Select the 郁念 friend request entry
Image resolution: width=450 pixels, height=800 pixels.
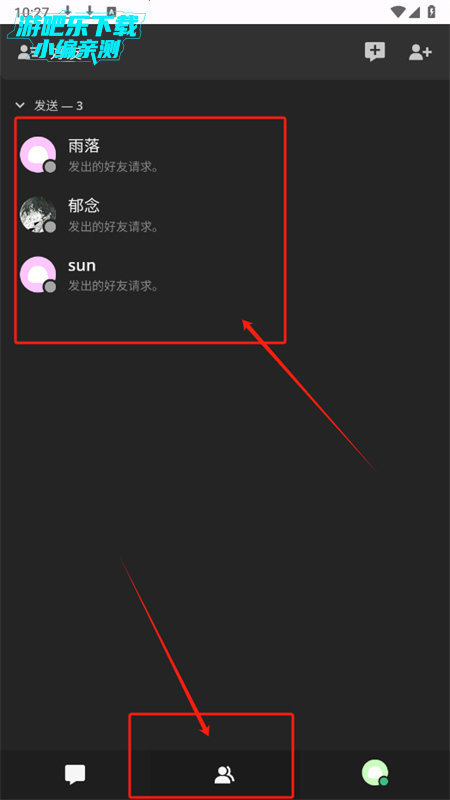150,214
